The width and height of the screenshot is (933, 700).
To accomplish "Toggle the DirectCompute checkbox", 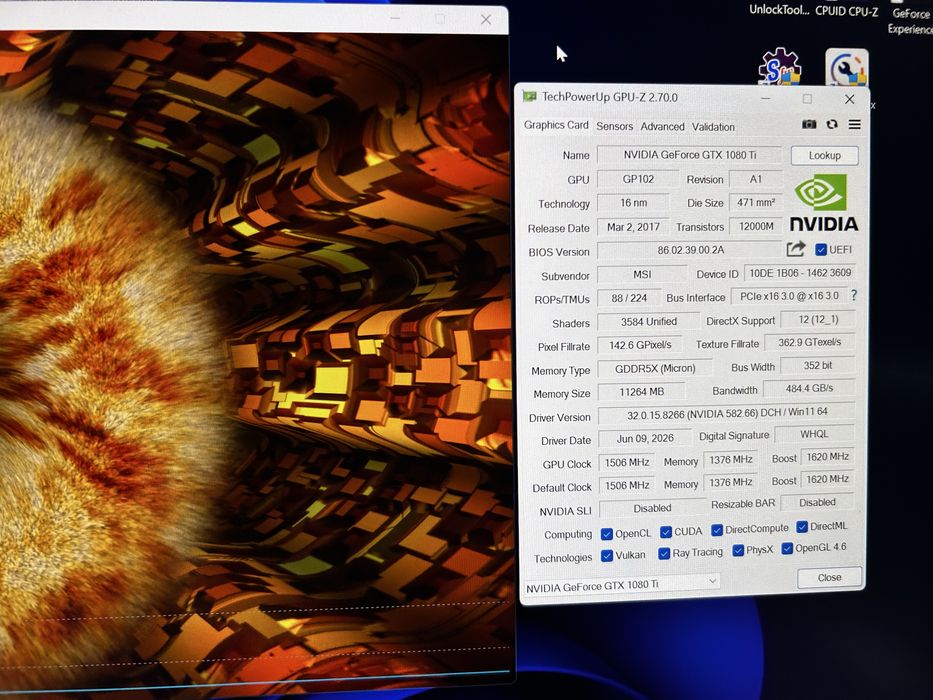I will point(717,530).
